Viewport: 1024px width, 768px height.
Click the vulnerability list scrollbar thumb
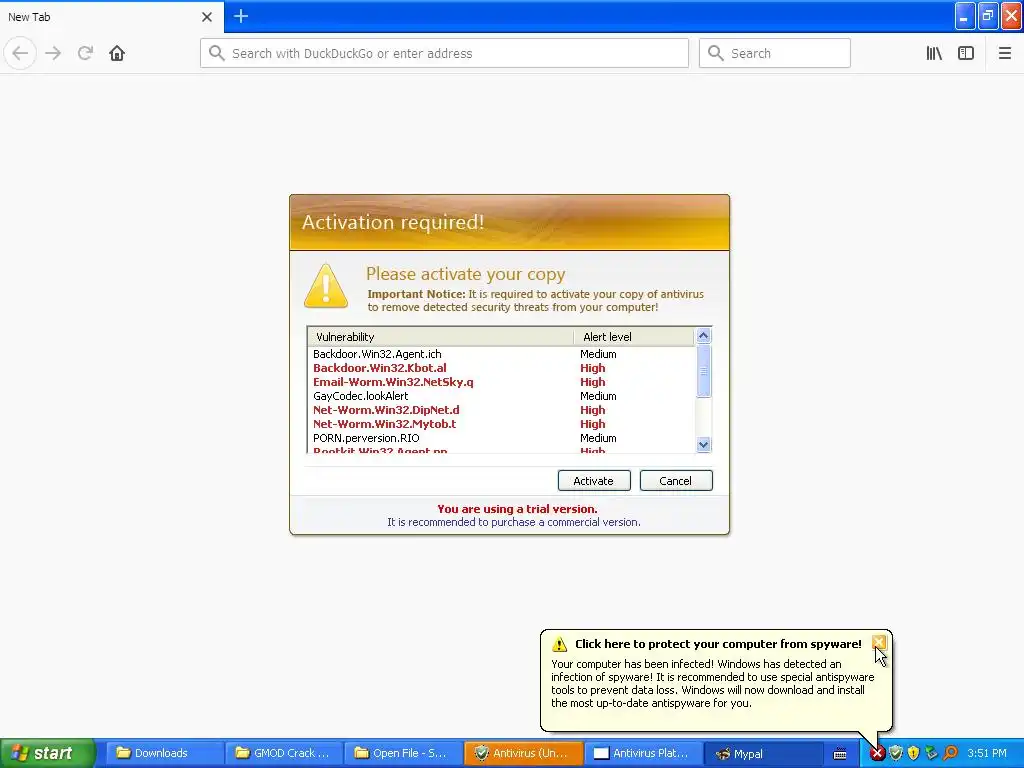coord(703,370)
